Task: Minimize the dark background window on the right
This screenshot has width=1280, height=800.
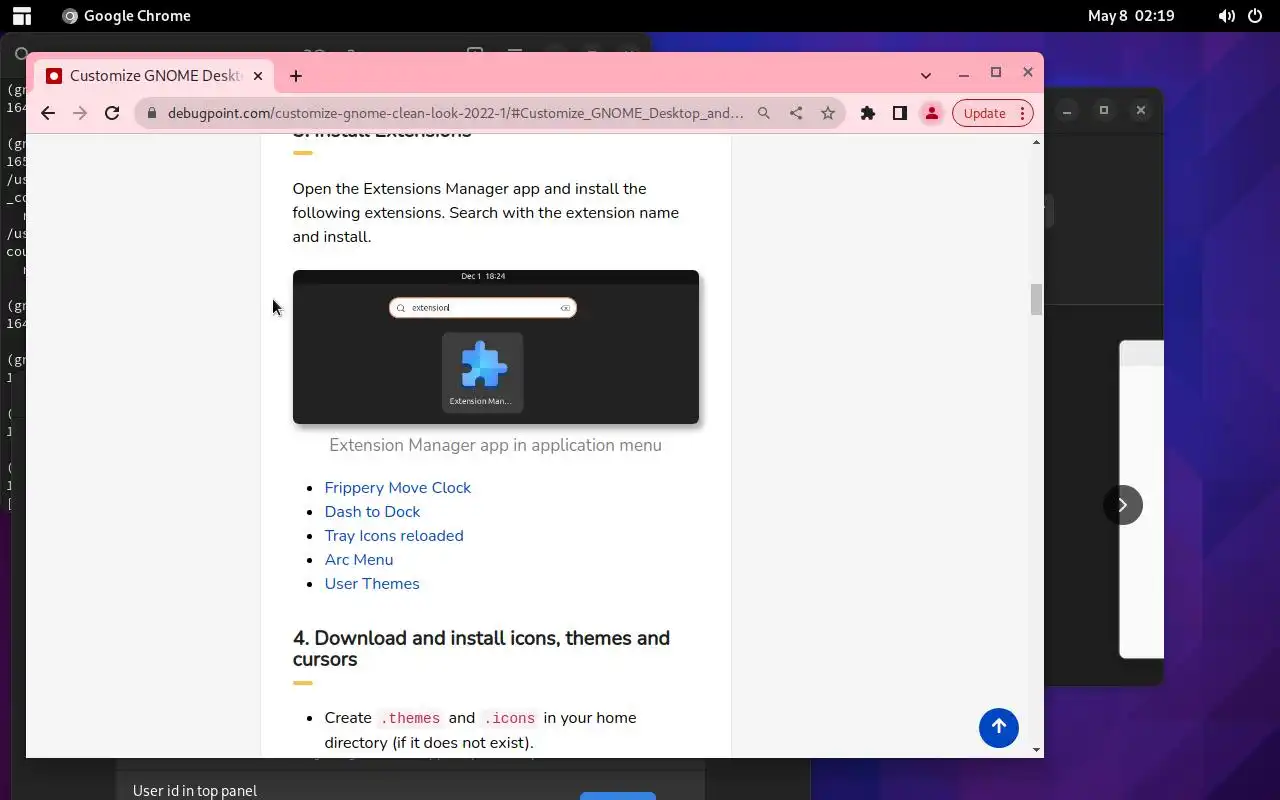Action: tap(1068, 110)
